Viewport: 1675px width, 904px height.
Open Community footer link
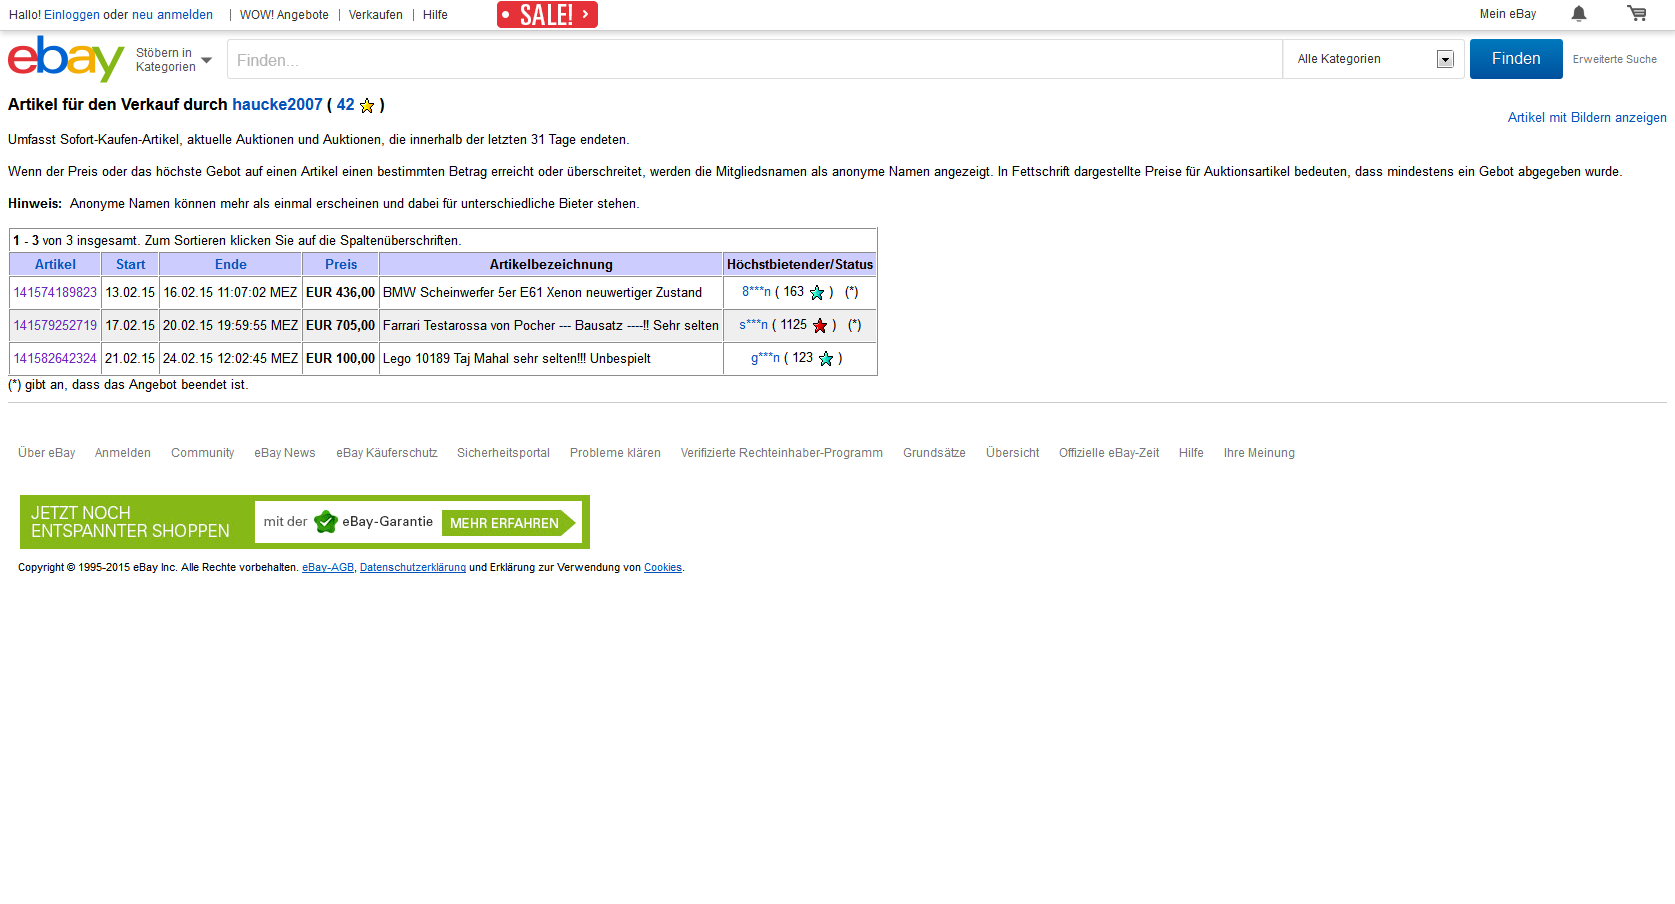202,453
